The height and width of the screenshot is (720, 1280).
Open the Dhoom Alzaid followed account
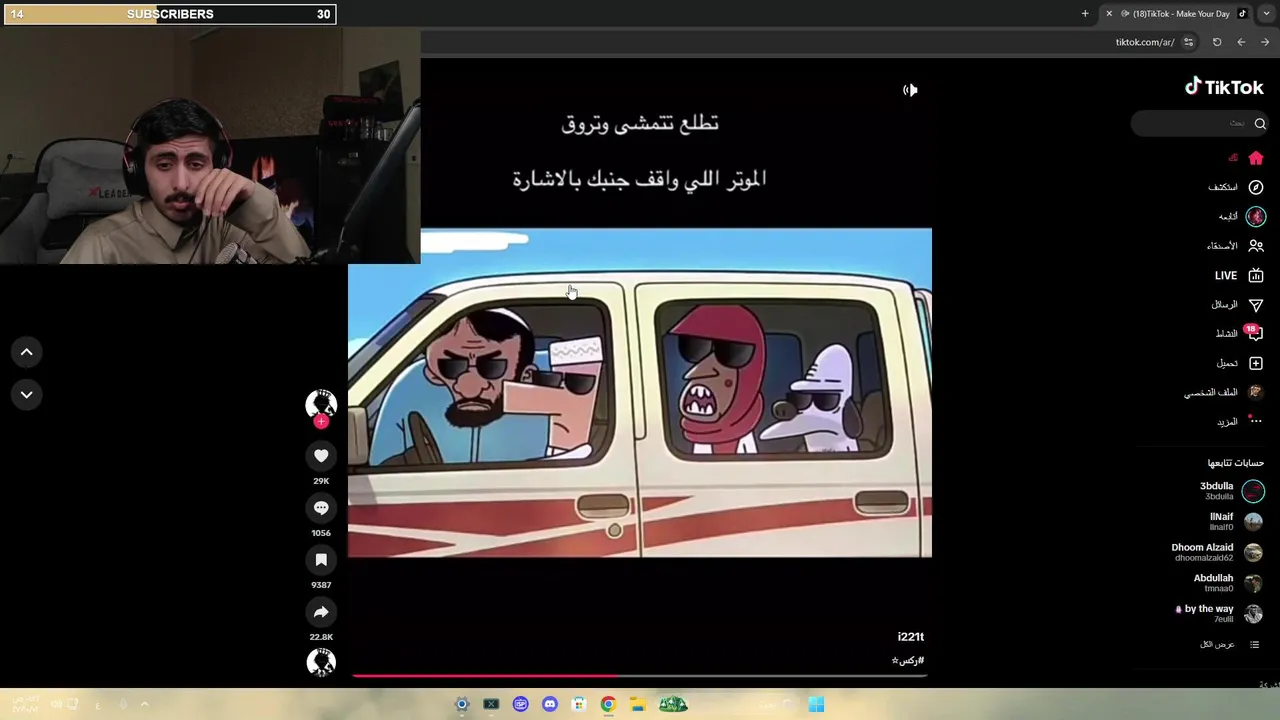[x=1217, y=552]
